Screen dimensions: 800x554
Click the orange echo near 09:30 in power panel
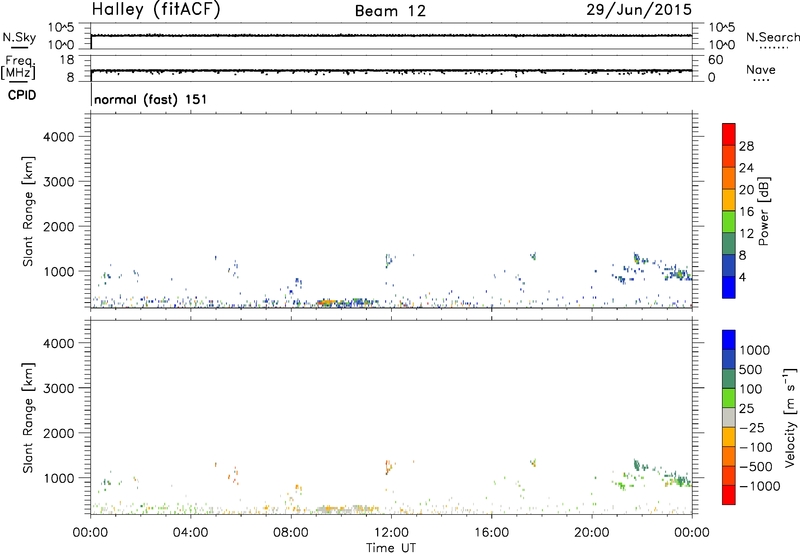point(327,303)
